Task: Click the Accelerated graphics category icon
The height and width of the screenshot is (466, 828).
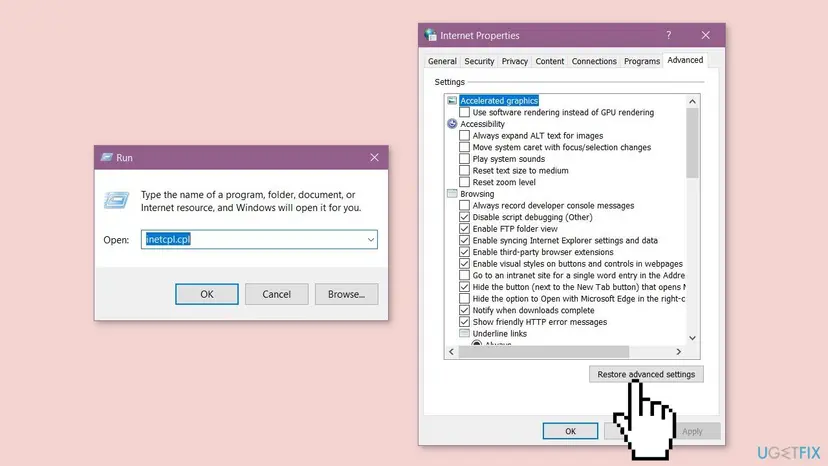Action: pos(452,100)
